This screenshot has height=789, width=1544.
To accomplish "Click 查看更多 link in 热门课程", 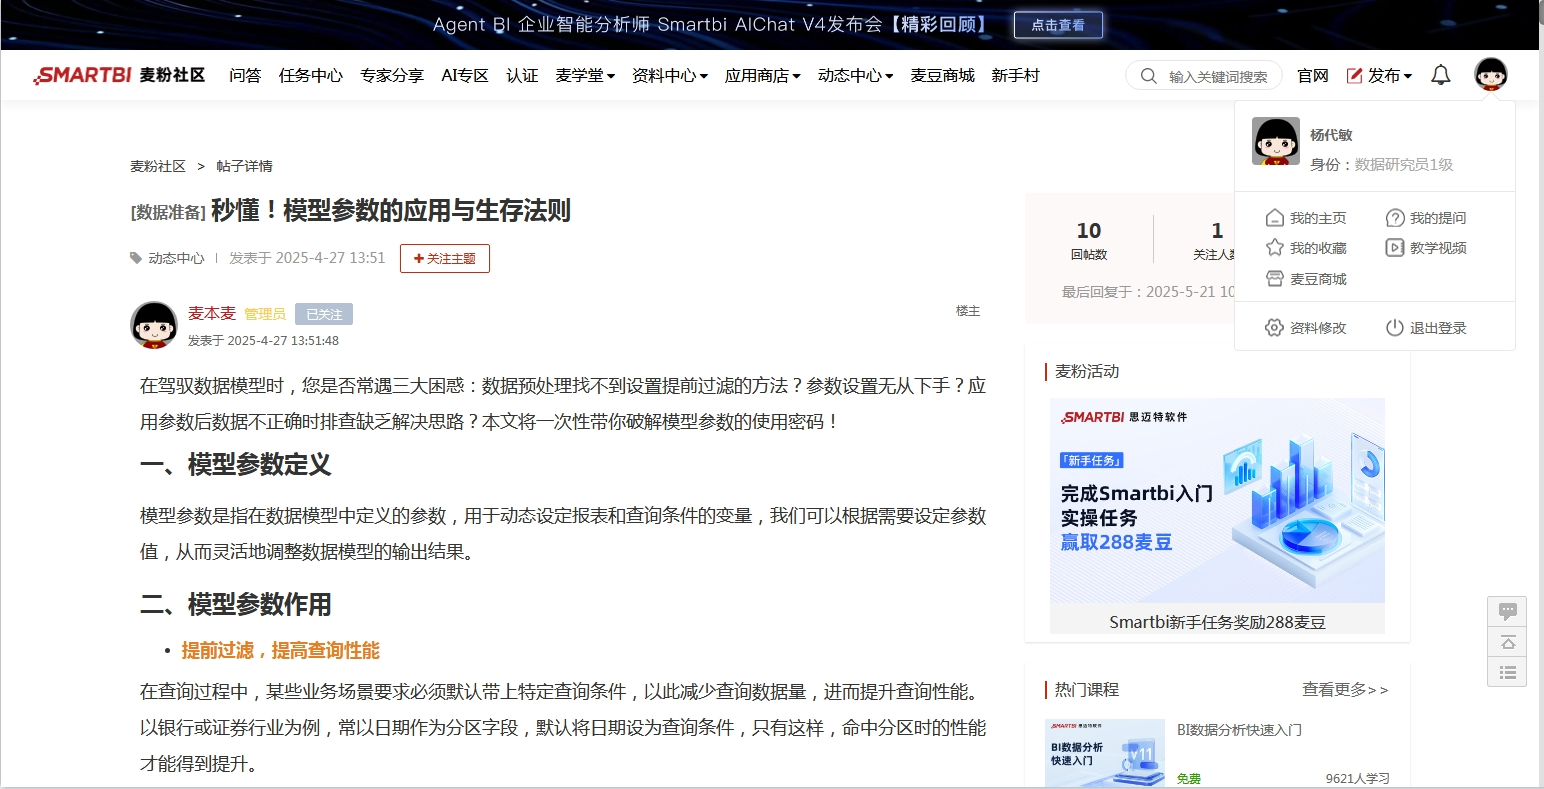I will pyautogui.click(x=1345, y=690).
